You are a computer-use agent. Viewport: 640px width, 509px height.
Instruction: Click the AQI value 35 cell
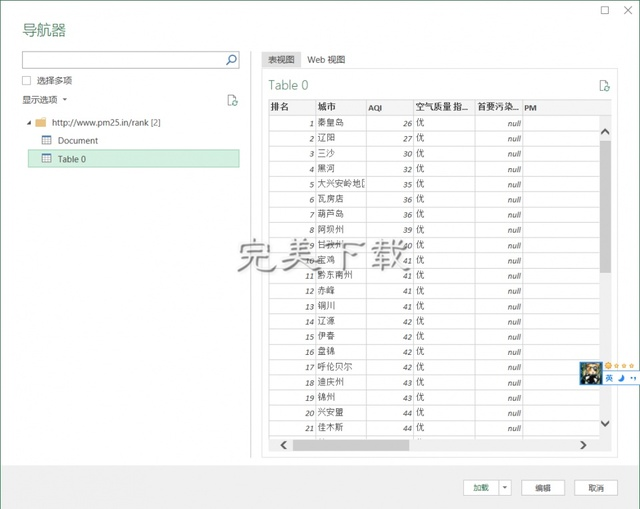pos(390,184)
